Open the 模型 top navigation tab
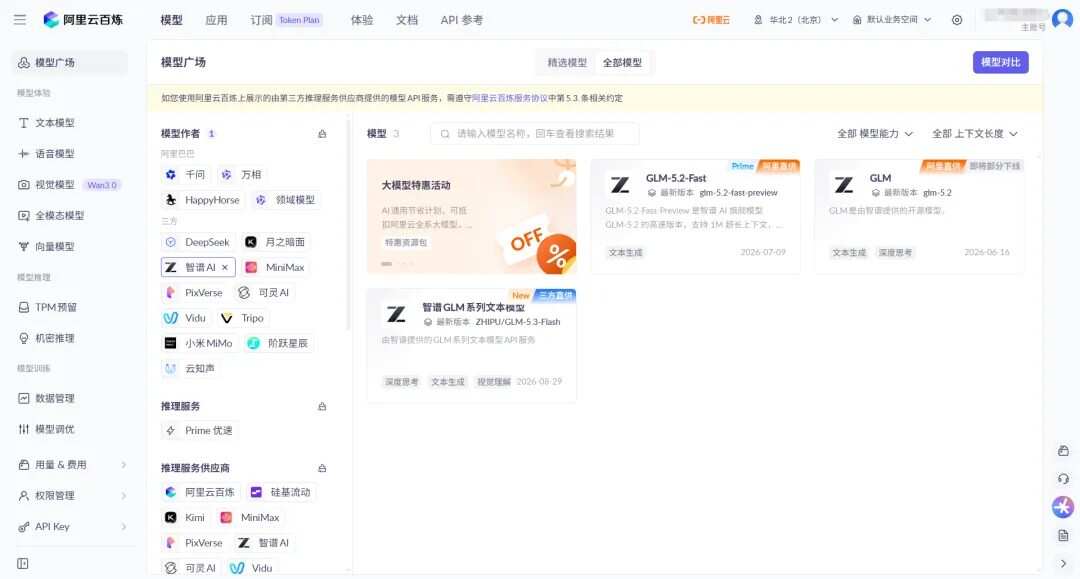The image size is (1080, 579). tap(172, 20)
